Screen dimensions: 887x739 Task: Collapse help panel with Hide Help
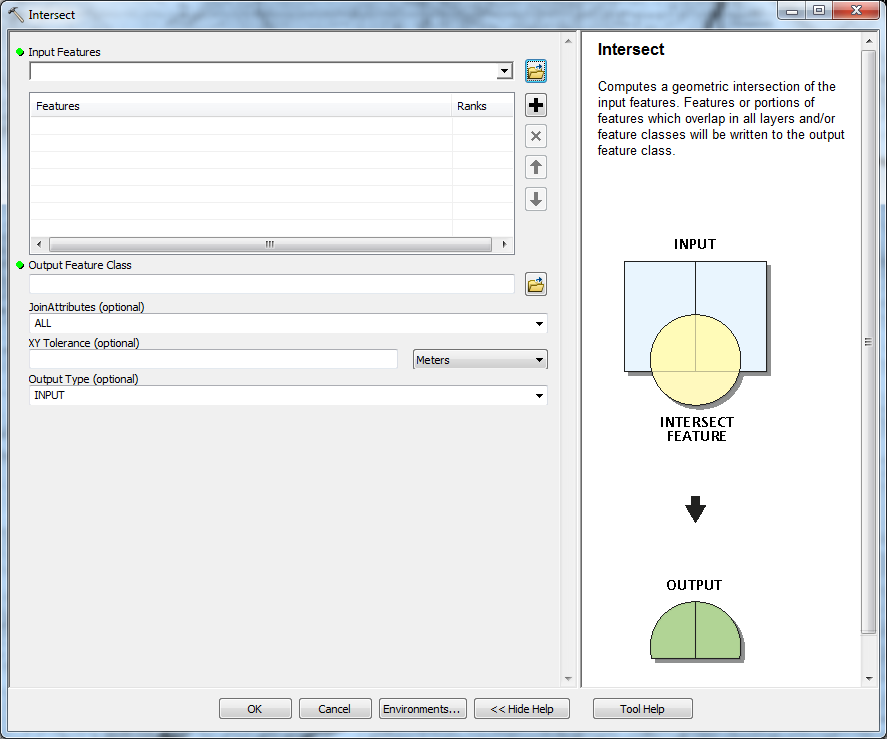point(521,709)
